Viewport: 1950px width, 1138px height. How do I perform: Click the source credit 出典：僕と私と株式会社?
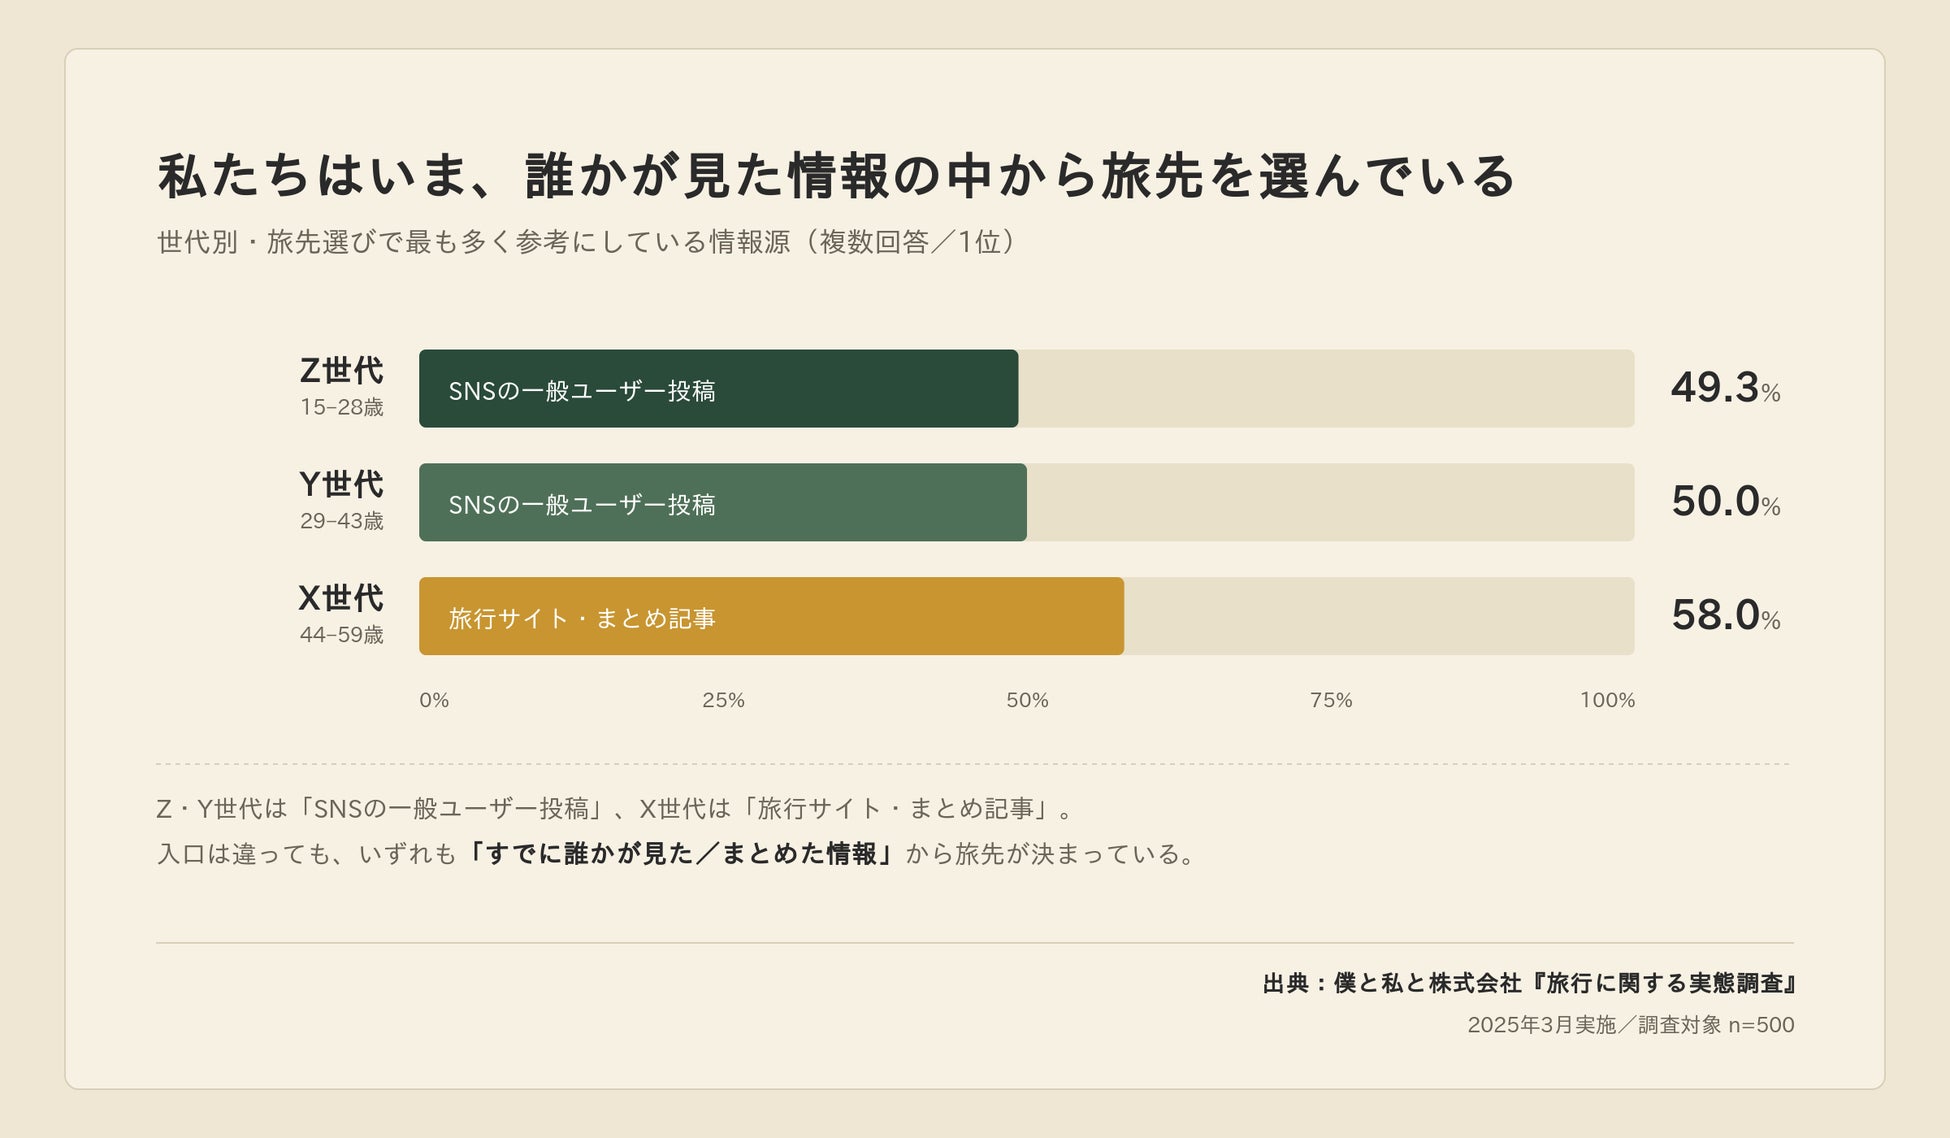(1528, 983)
